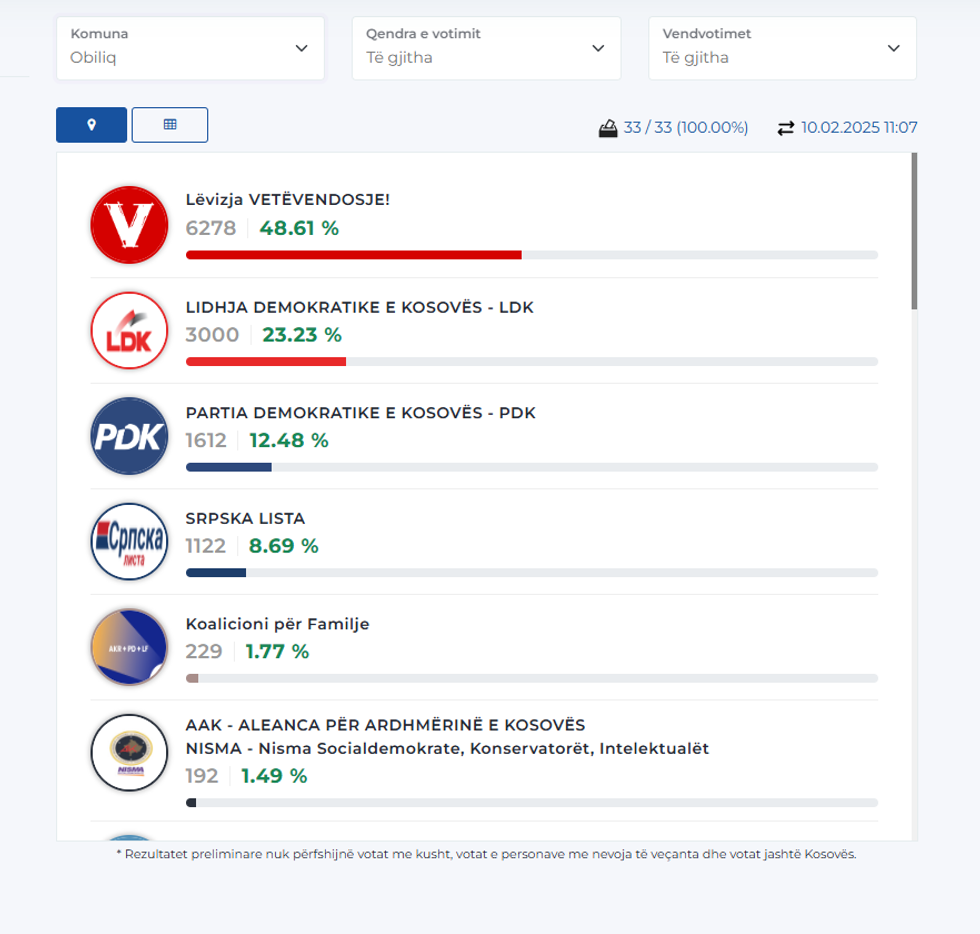Click the Lëvizja VETËVENDOSJE! party name
The image size is (980, 934).
click(288, 200)
